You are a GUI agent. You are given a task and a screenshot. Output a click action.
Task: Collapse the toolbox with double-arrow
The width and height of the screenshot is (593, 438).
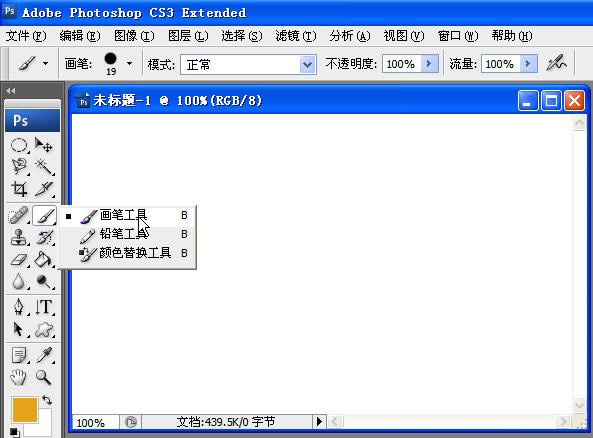[11, 91]
